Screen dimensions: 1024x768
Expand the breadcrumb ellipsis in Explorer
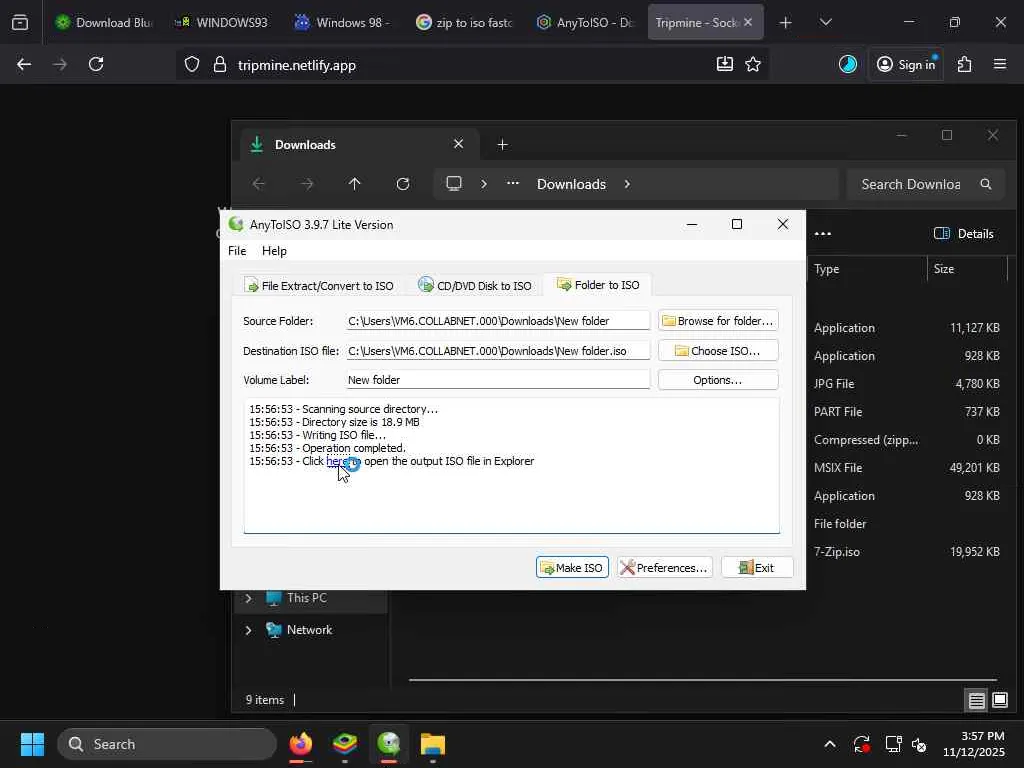click(x=513, y=184)
